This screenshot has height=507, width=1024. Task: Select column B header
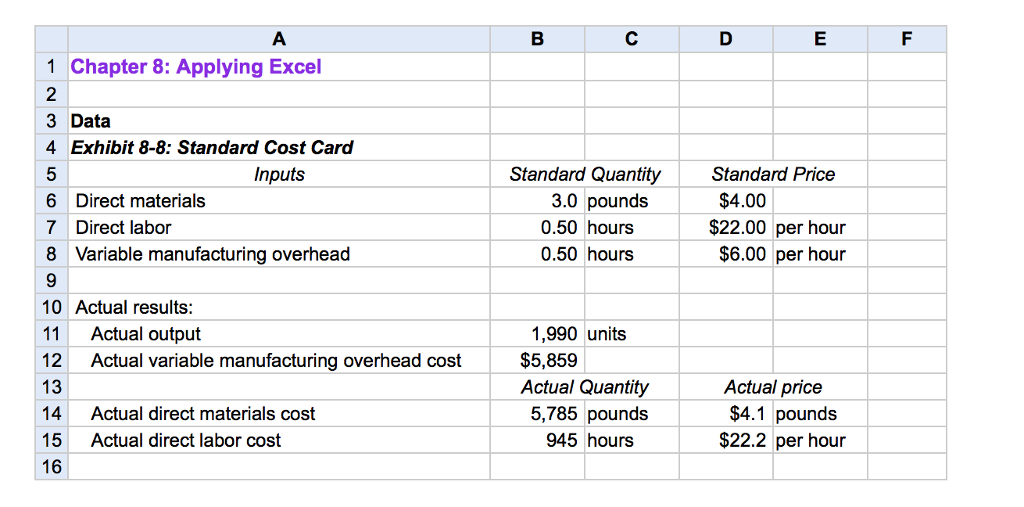click(537, 39)
